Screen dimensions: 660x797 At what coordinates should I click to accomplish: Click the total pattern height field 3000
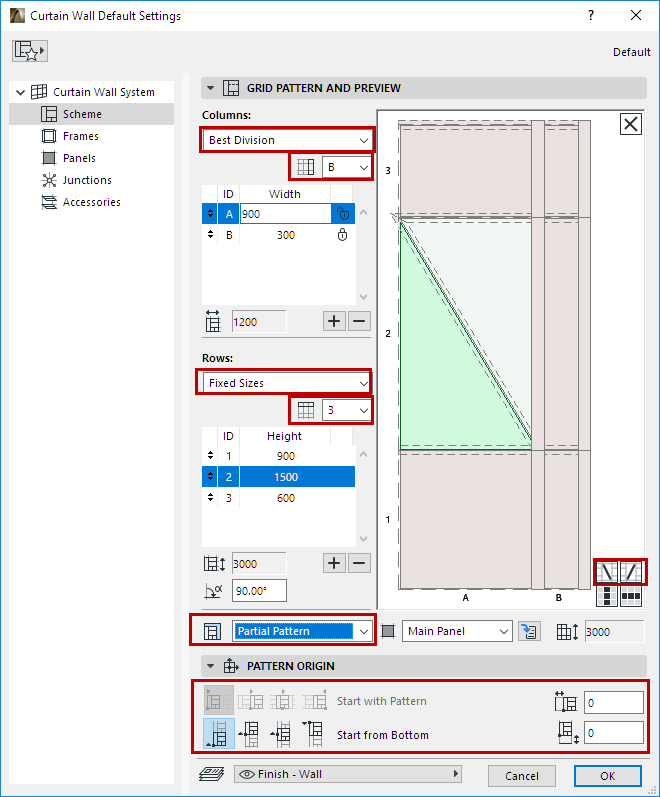259,564
